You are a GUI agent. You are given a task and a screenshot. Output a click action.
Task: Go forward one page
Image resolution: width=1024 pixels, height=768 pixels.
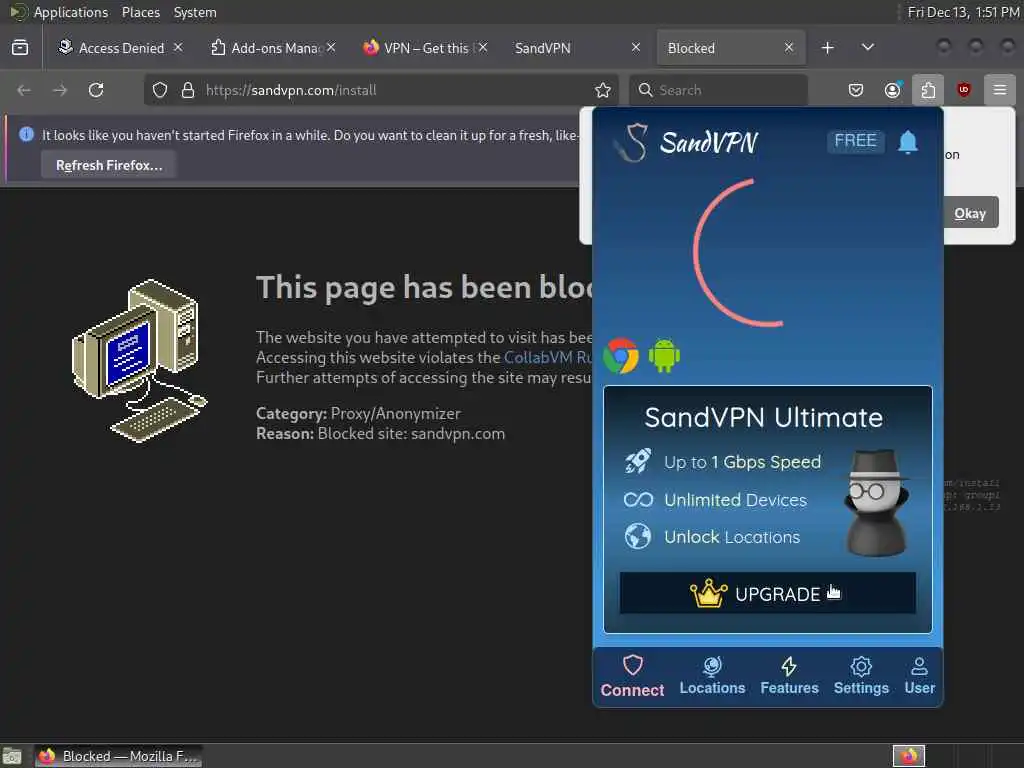pos(60,90)
